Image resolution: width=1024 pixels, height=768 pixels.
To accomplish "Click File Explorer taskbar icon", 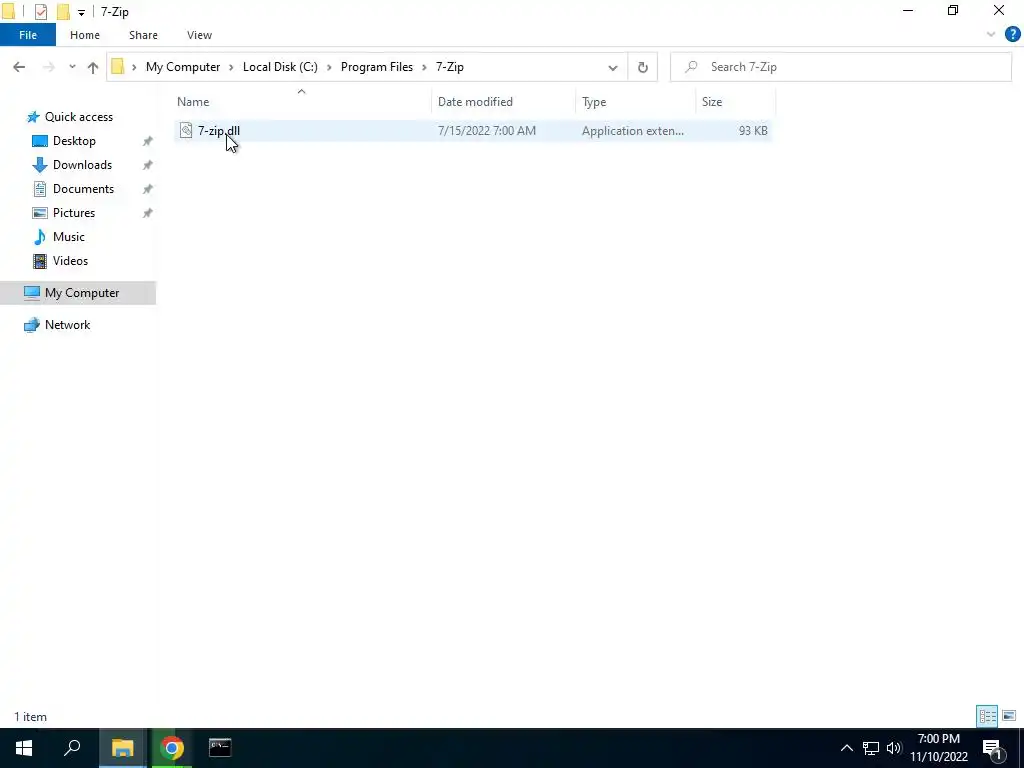I will click(x=122, y=748).
